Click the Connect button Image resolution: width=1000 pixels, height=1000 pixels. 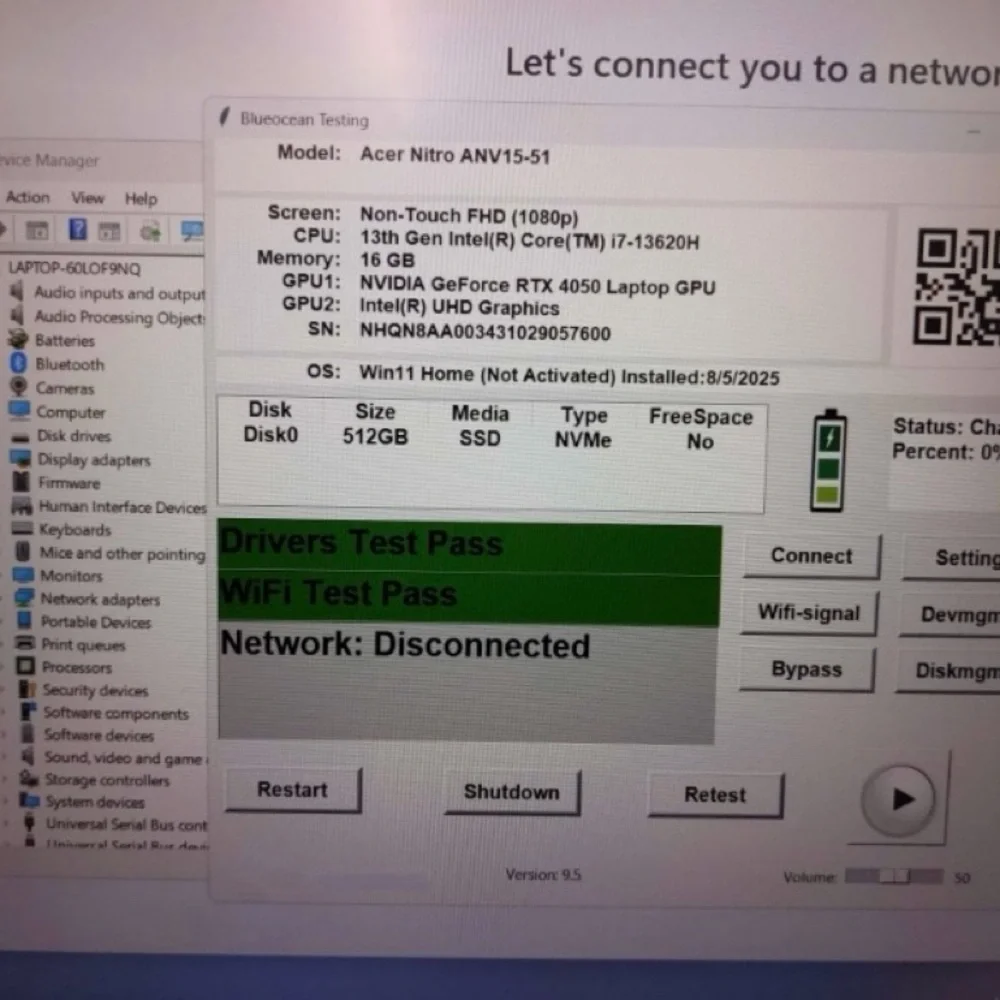pos(811,556)
